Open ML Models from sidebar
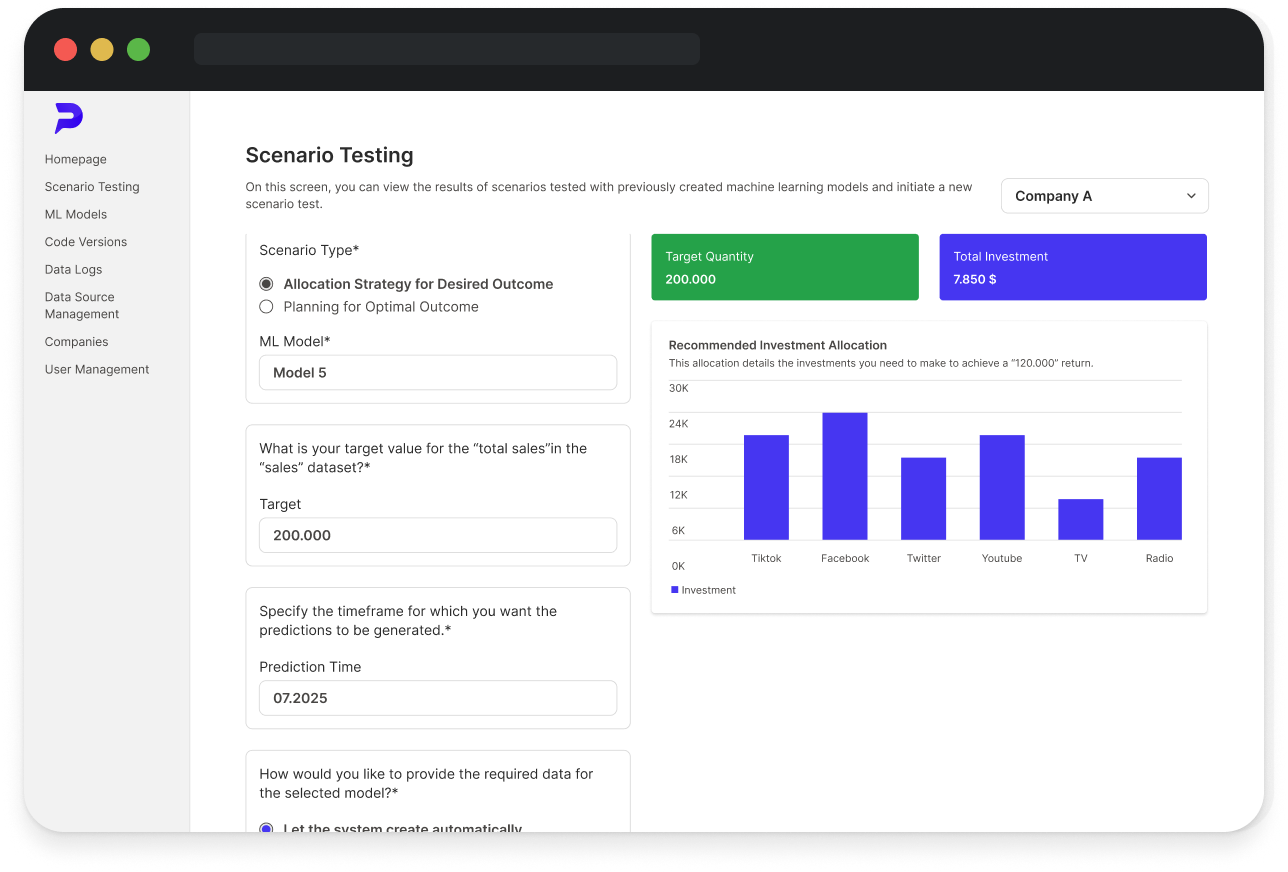The image size is (1288, 872). 75,214
